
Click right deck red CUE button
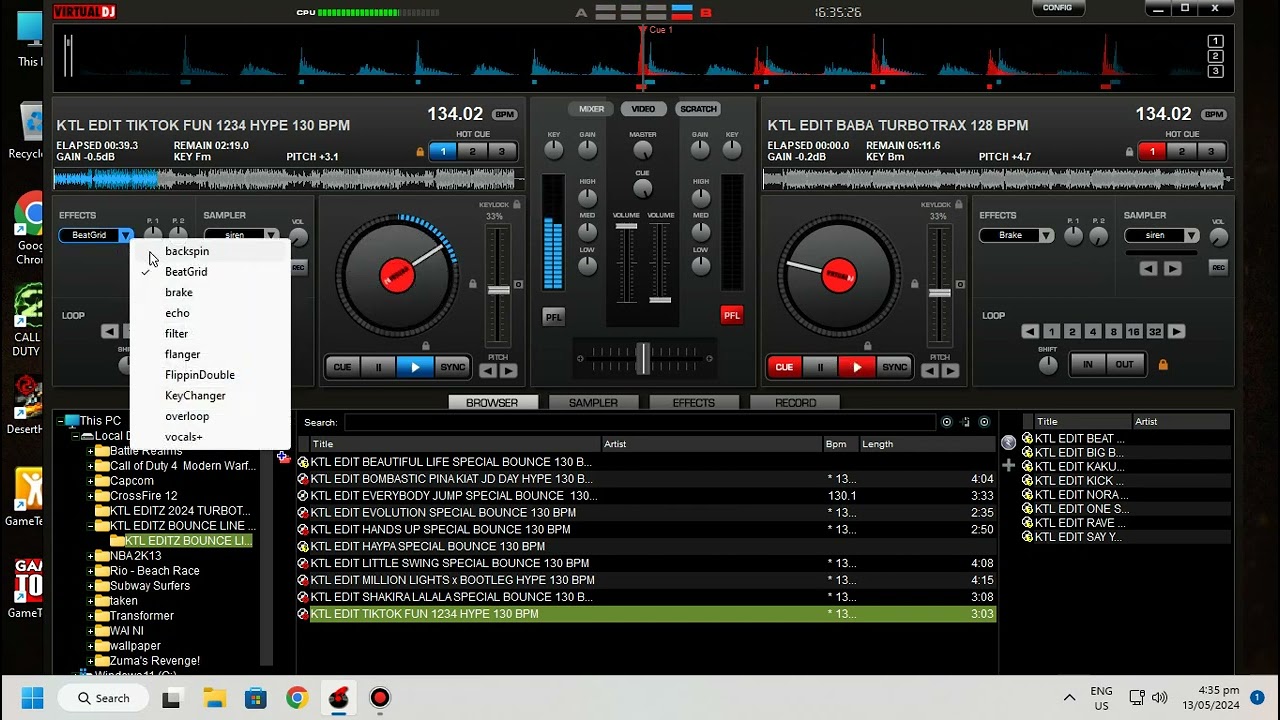[784, 367]
